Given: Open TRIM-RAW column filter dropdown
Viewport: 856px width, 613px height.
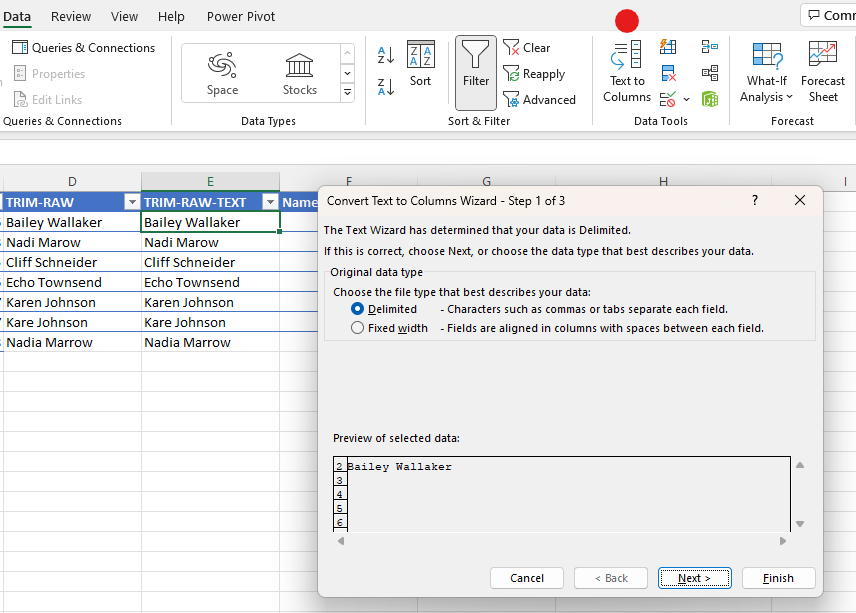Looking at the screenshot, I should pos(132,203).
